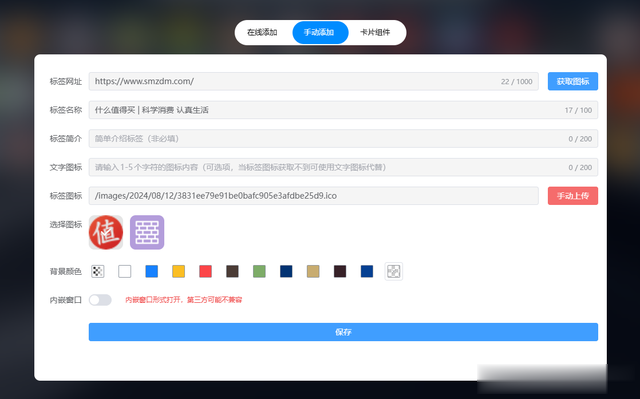This screenshot has width=640, height=399.
Task: Focus the 文字图标 text icon field
Action: [343, 167]
